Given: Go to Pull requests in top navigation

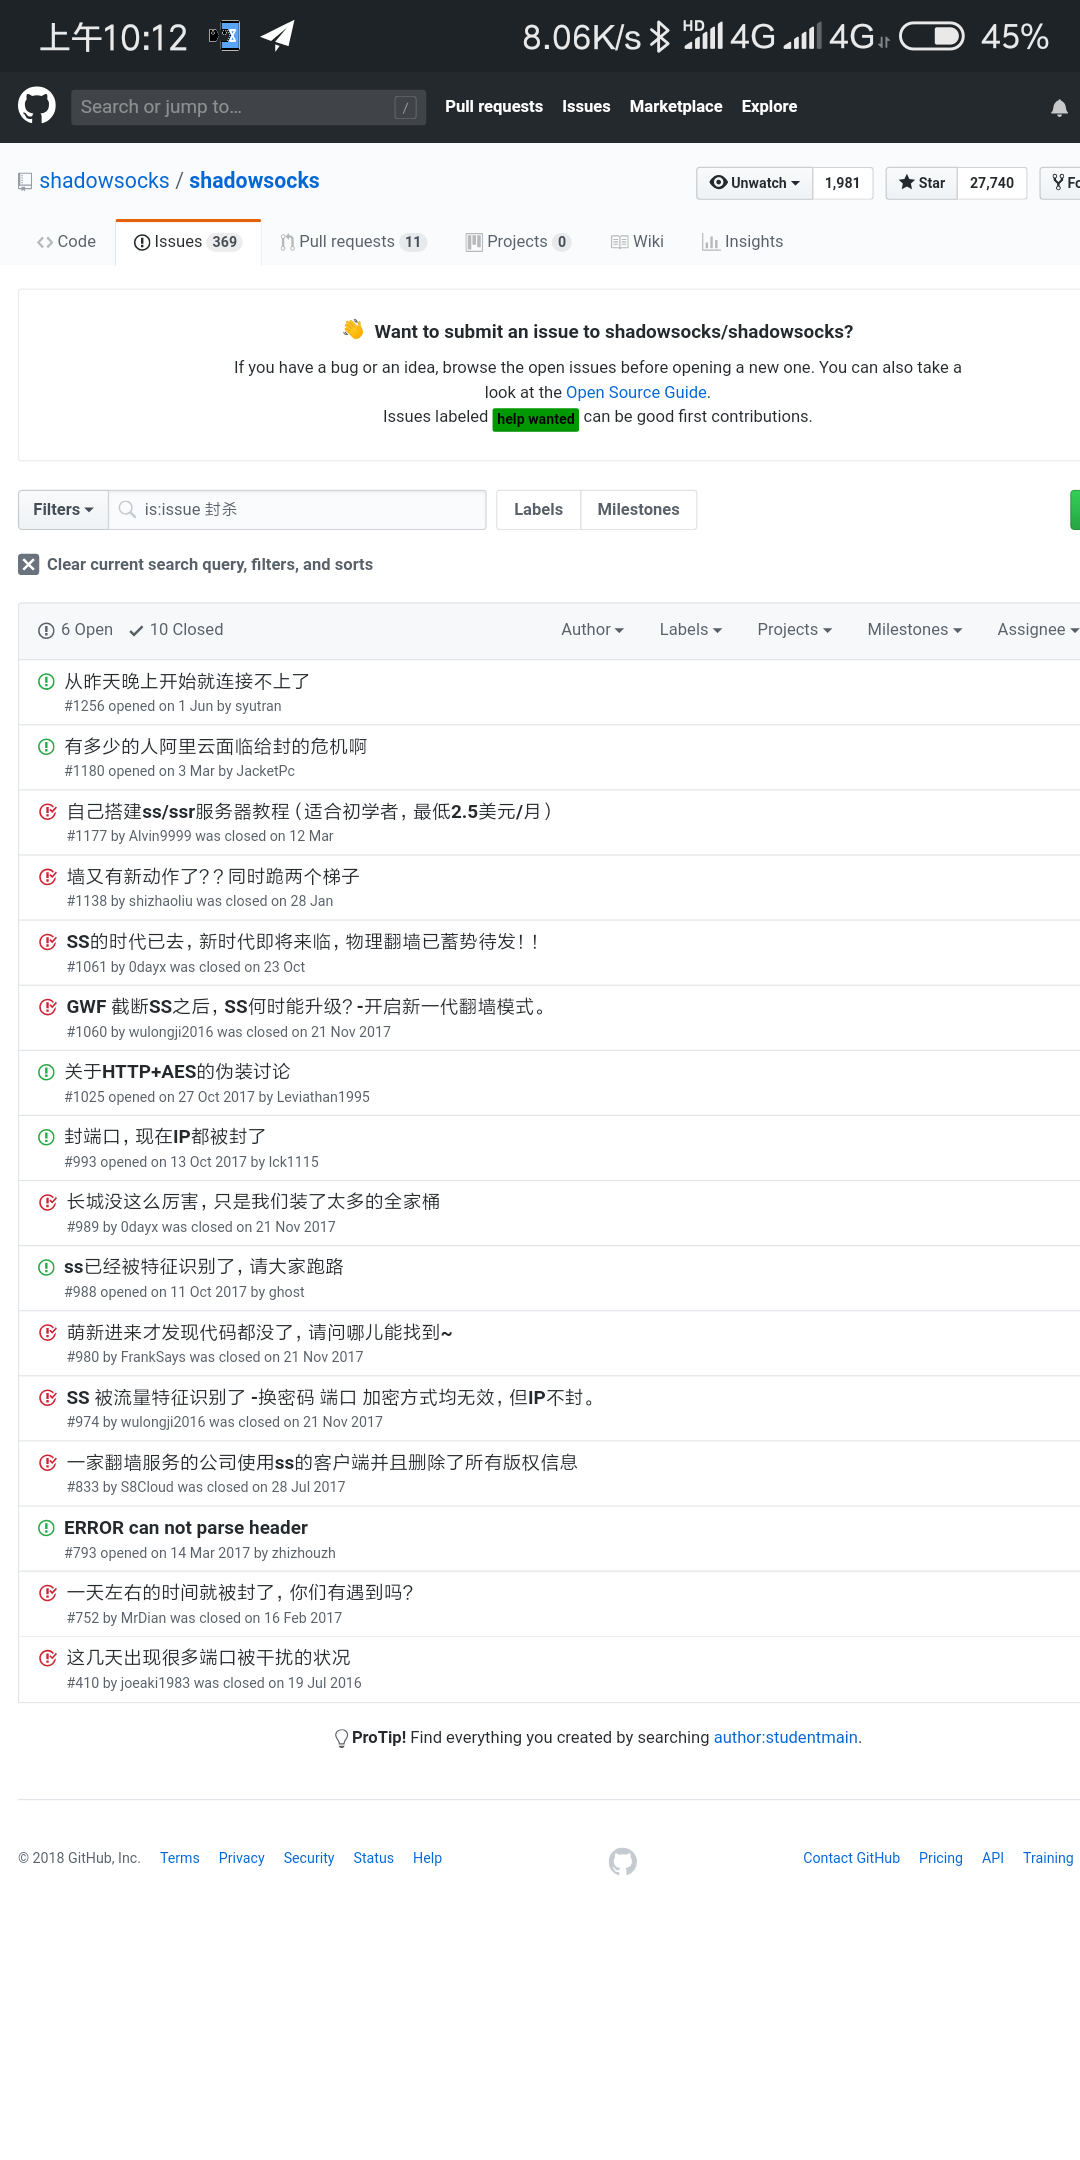Looking at the screenshot, I should coord(494,107).
